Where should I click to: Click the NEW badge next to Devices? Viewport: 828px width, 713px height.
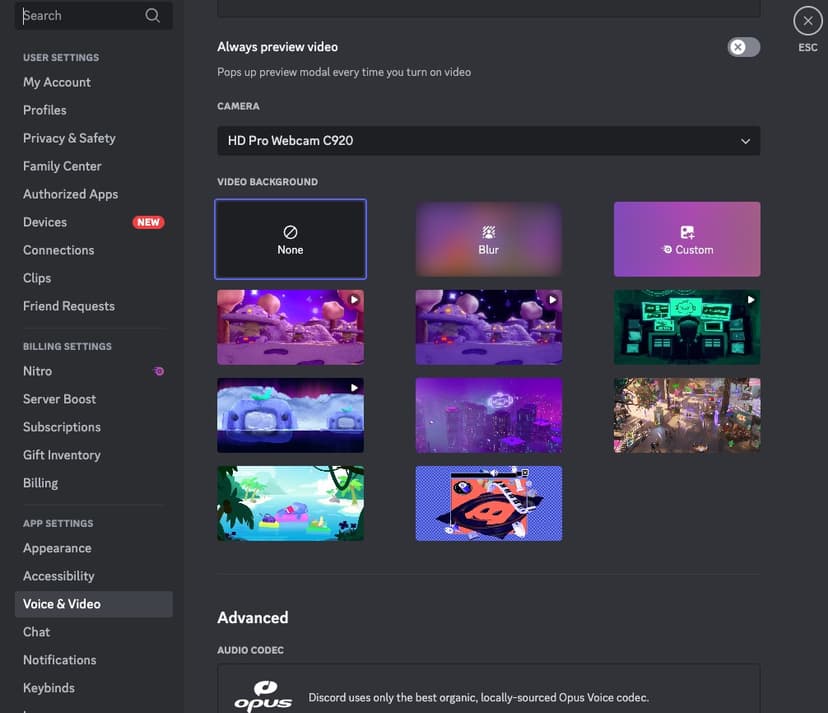148,222
